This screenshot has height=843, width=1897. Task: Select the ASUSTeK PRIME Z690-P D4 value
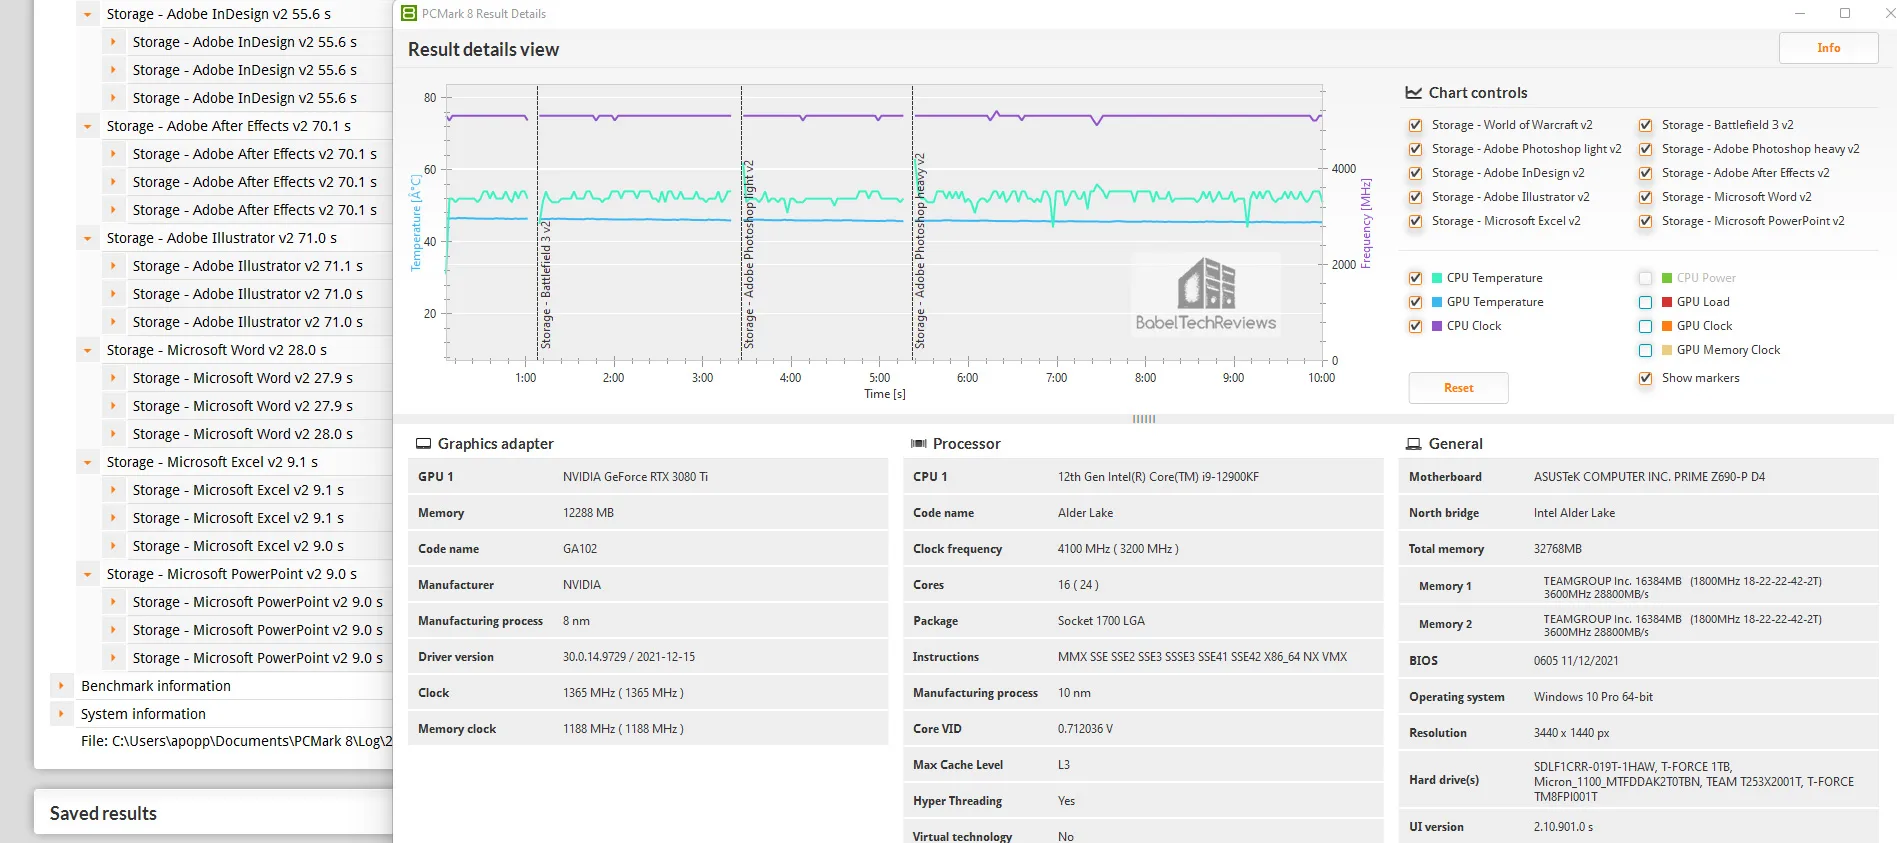pyautogui.click(x=1649, y=477)
